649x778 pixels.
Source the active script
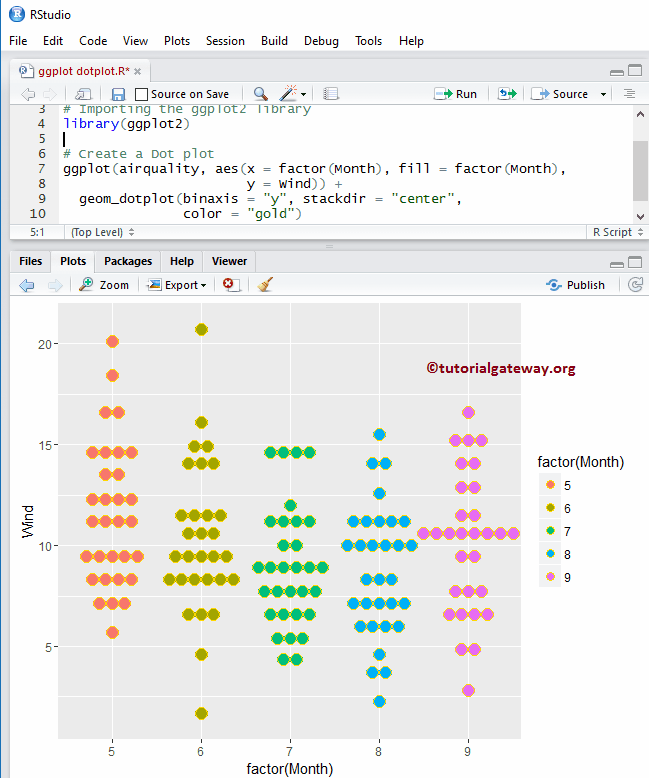[x=560, y=94]
